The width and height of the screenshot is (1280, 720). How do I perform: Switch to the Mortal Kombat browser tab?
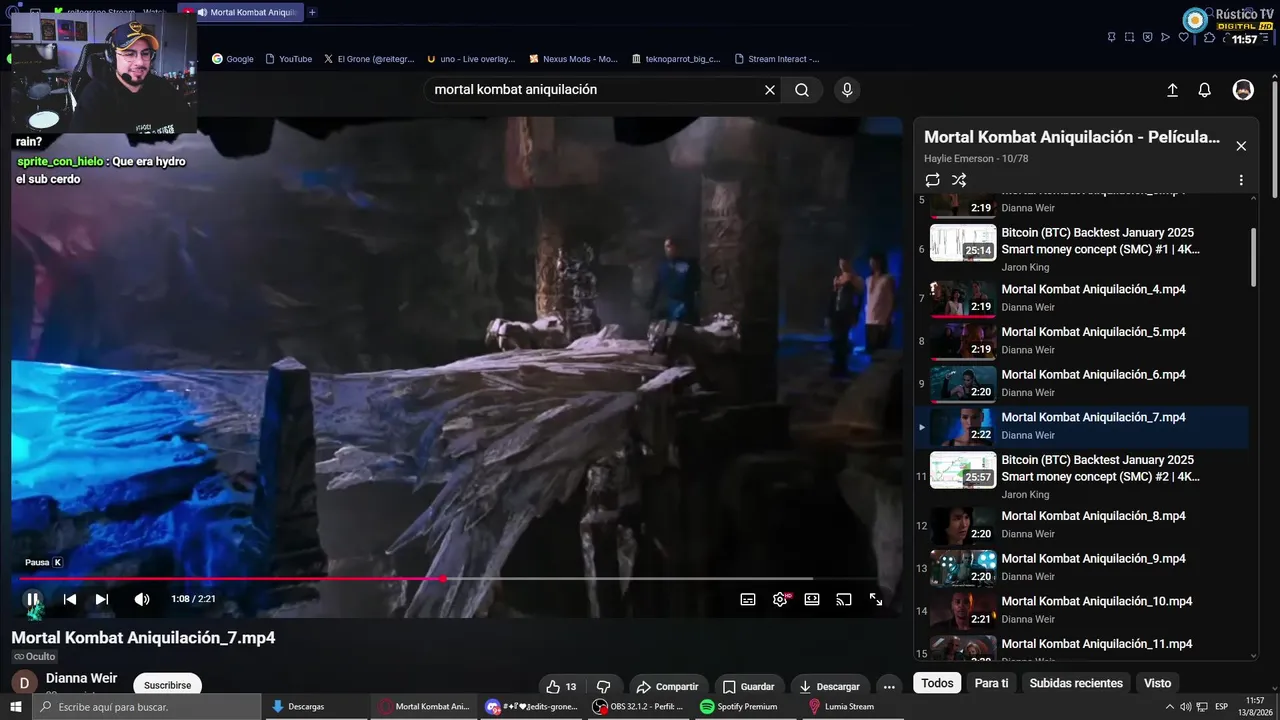click(241, 12)
